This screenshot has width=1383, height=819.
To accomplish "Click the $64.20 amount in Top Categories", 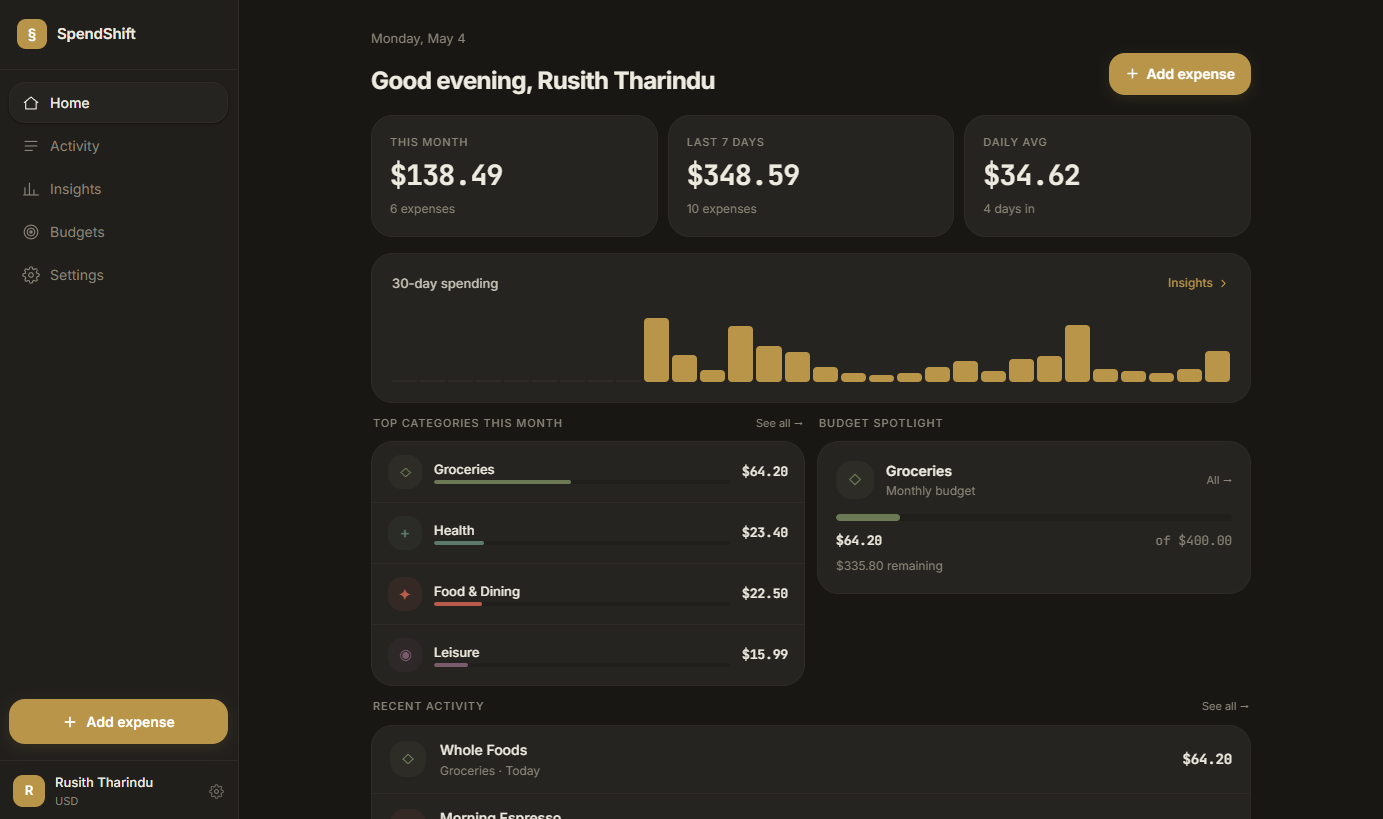I will coord(765,471).
